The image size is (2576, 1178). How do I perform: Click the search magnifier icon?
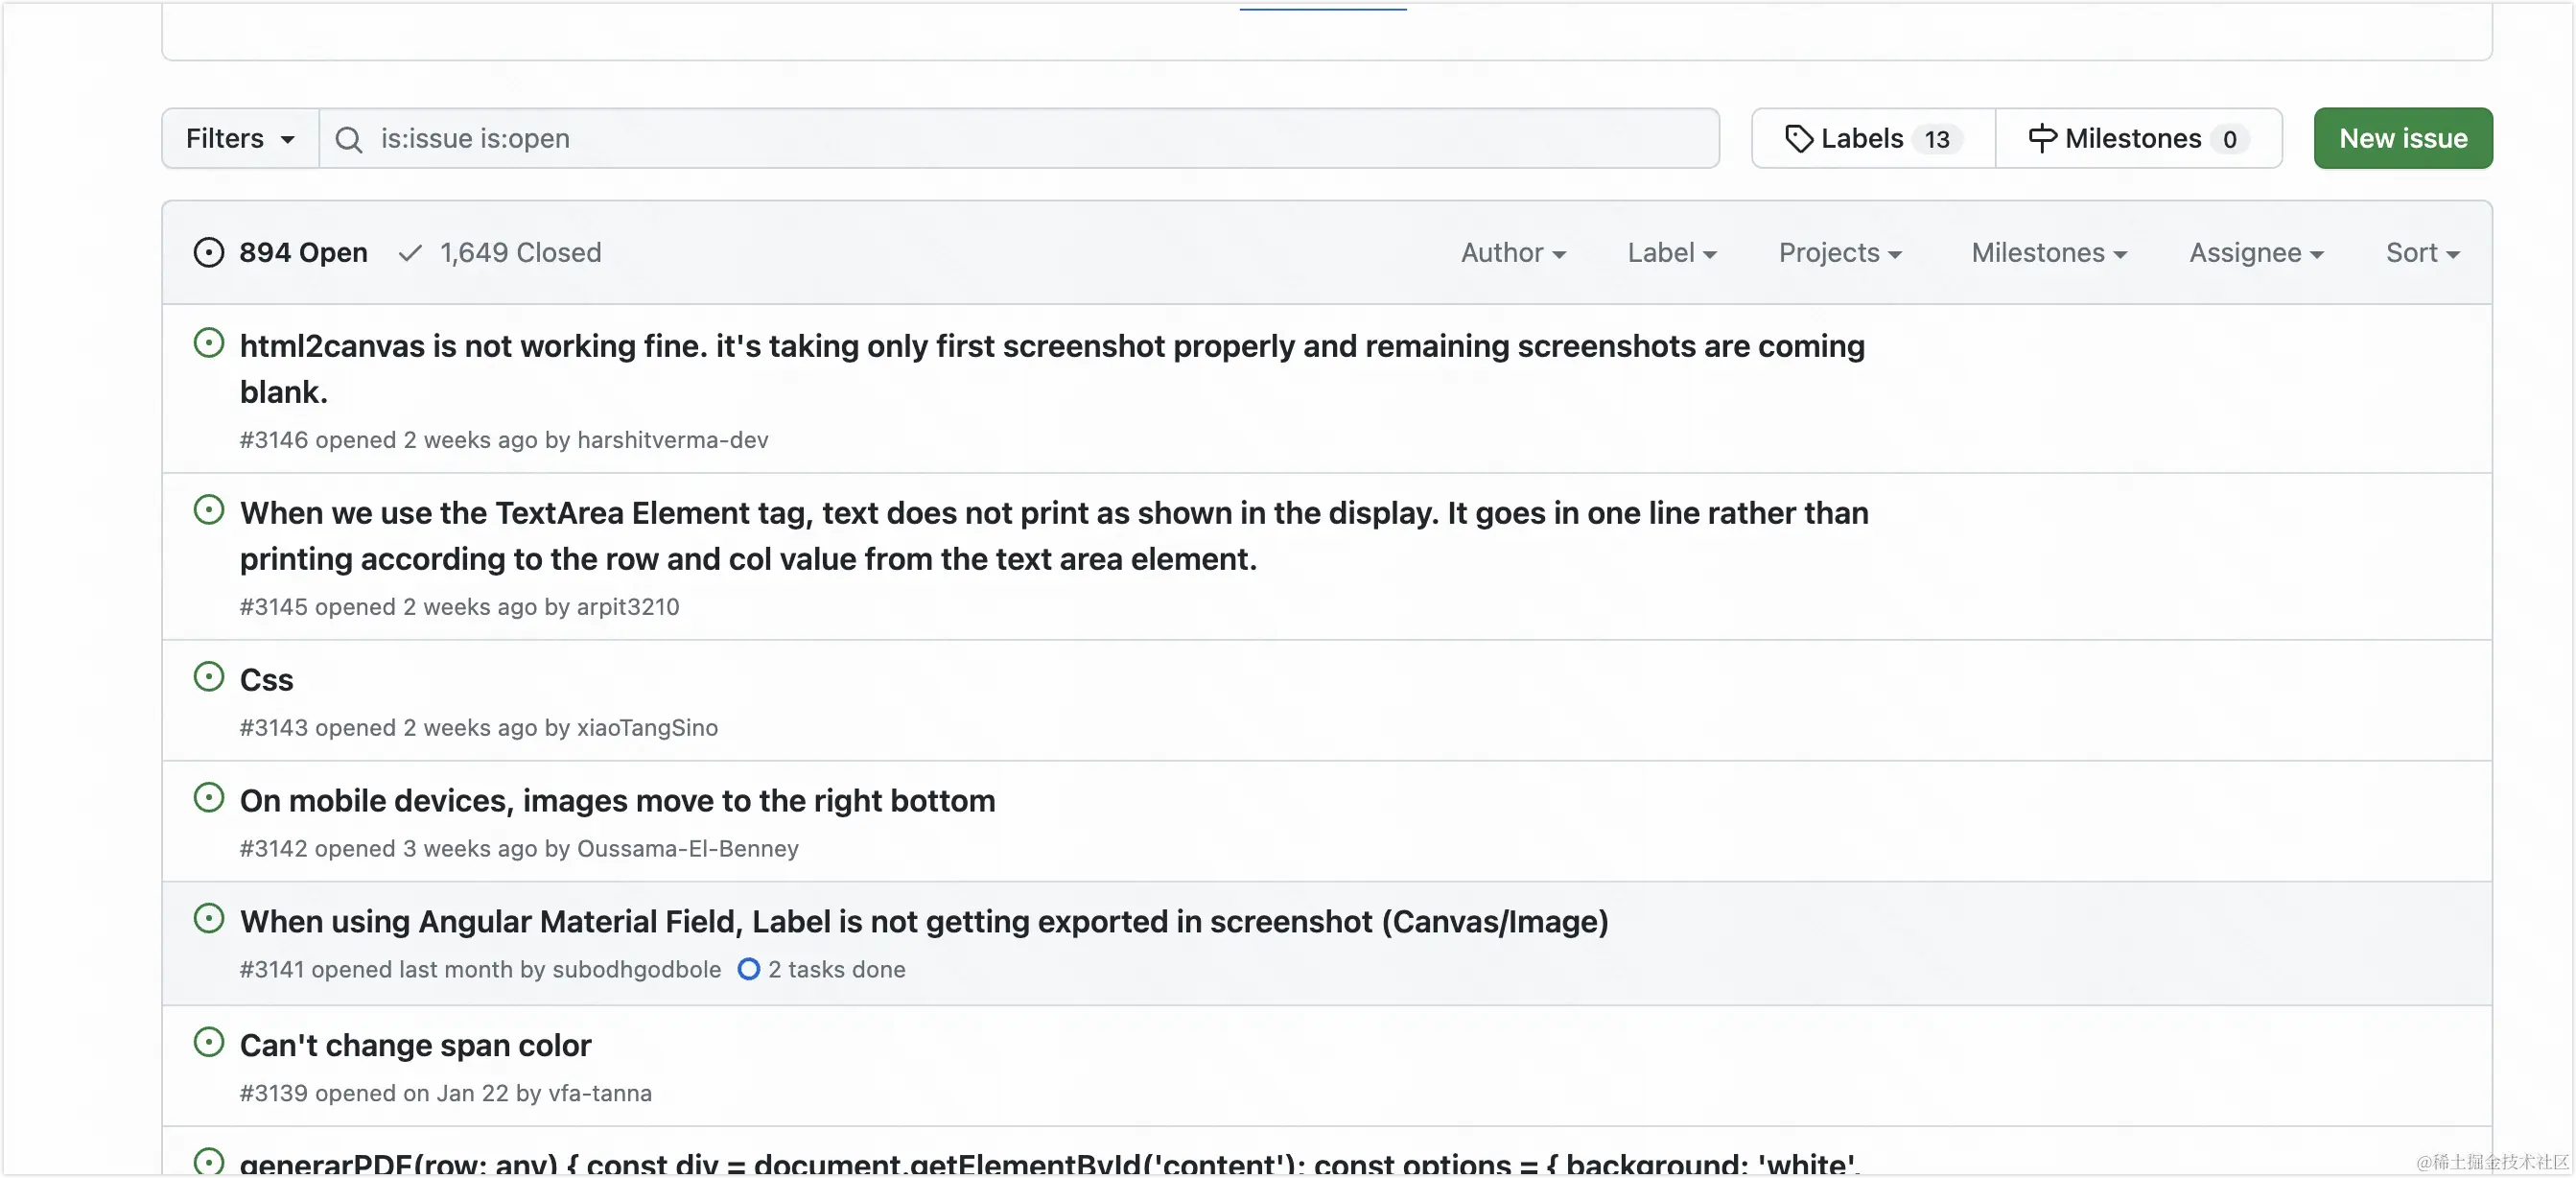(x=348, y=139)
